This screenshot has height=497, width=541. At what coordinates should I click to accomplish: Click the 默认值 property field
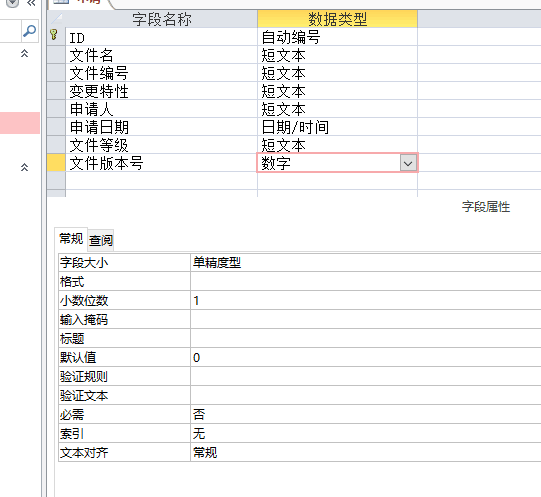[x=365, y=357]
